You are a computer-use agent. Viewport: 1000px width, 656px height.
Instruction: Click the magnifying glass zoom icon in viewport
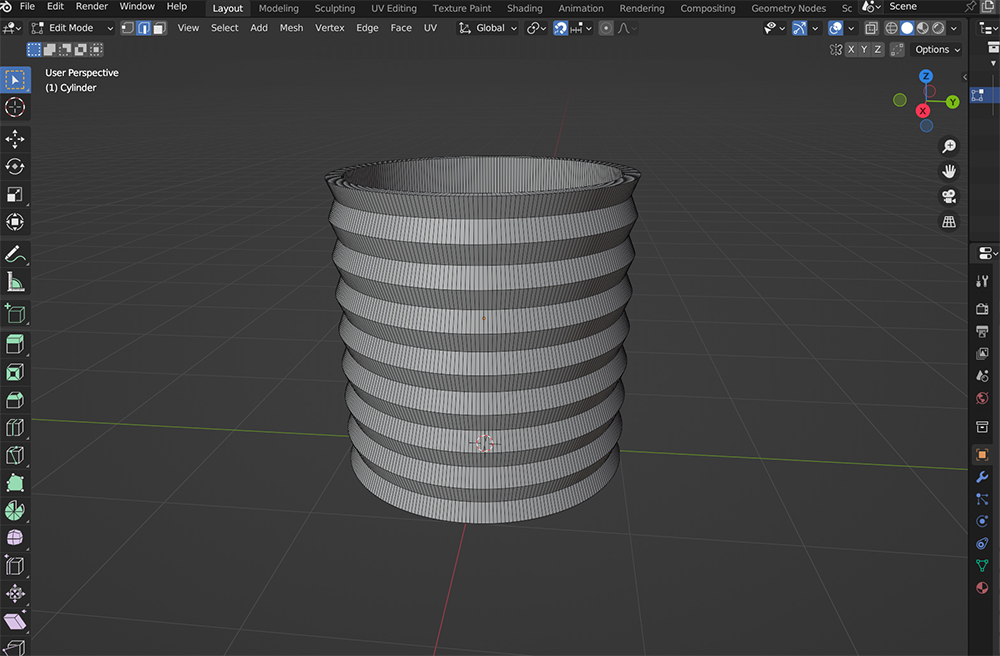click(948, 145)
